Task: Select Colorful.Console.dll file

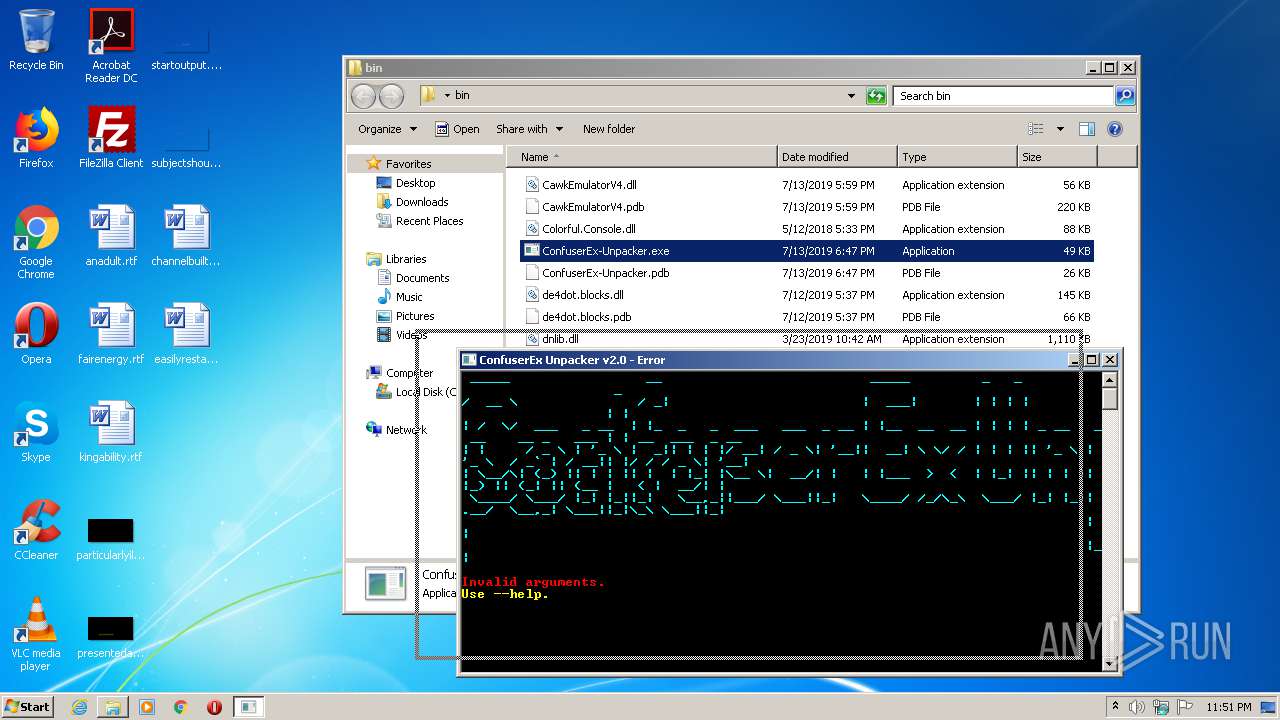Action: click(807, 229)
